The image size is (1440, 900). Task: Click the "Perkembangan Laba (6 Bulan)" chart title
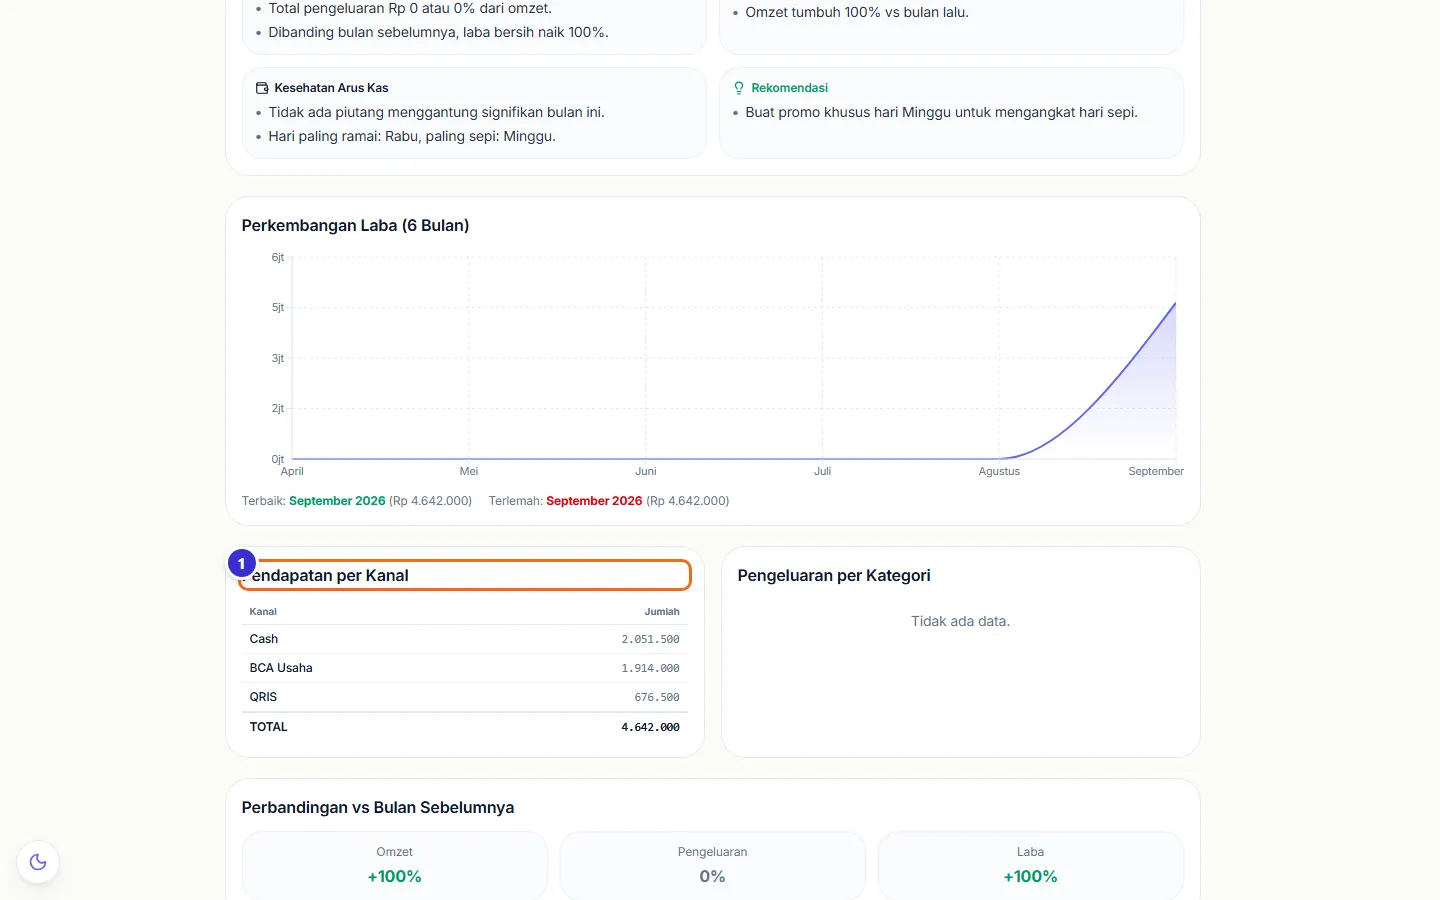355,226
